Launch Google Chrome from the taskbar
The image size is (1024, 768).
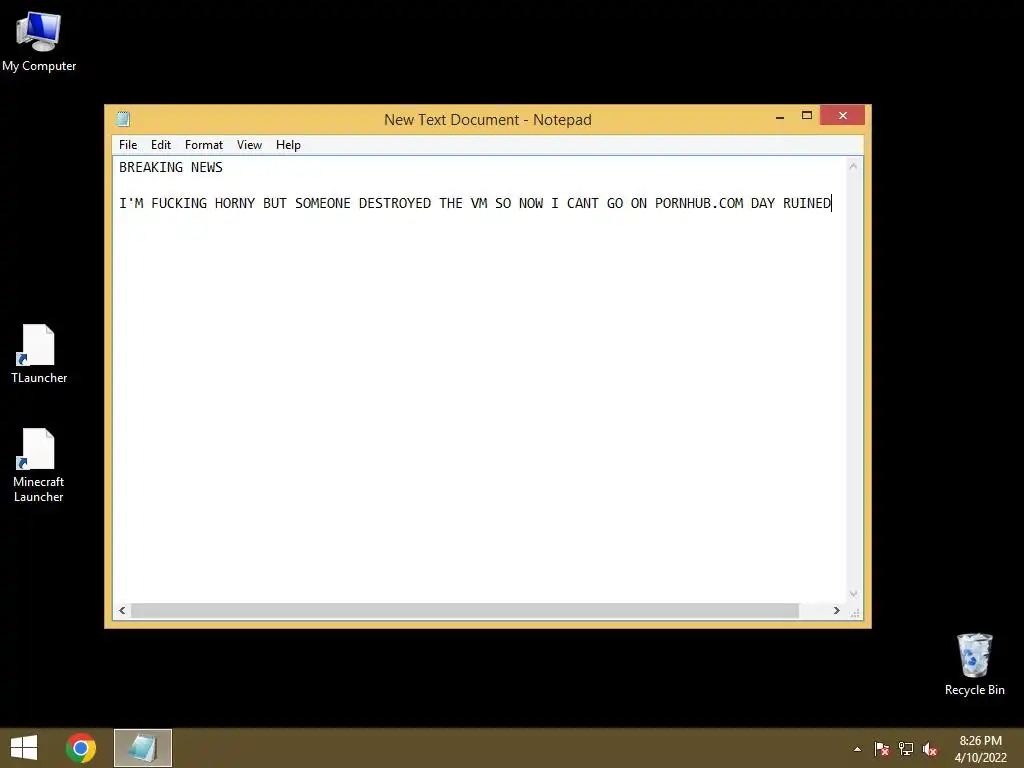click(81, 748)
